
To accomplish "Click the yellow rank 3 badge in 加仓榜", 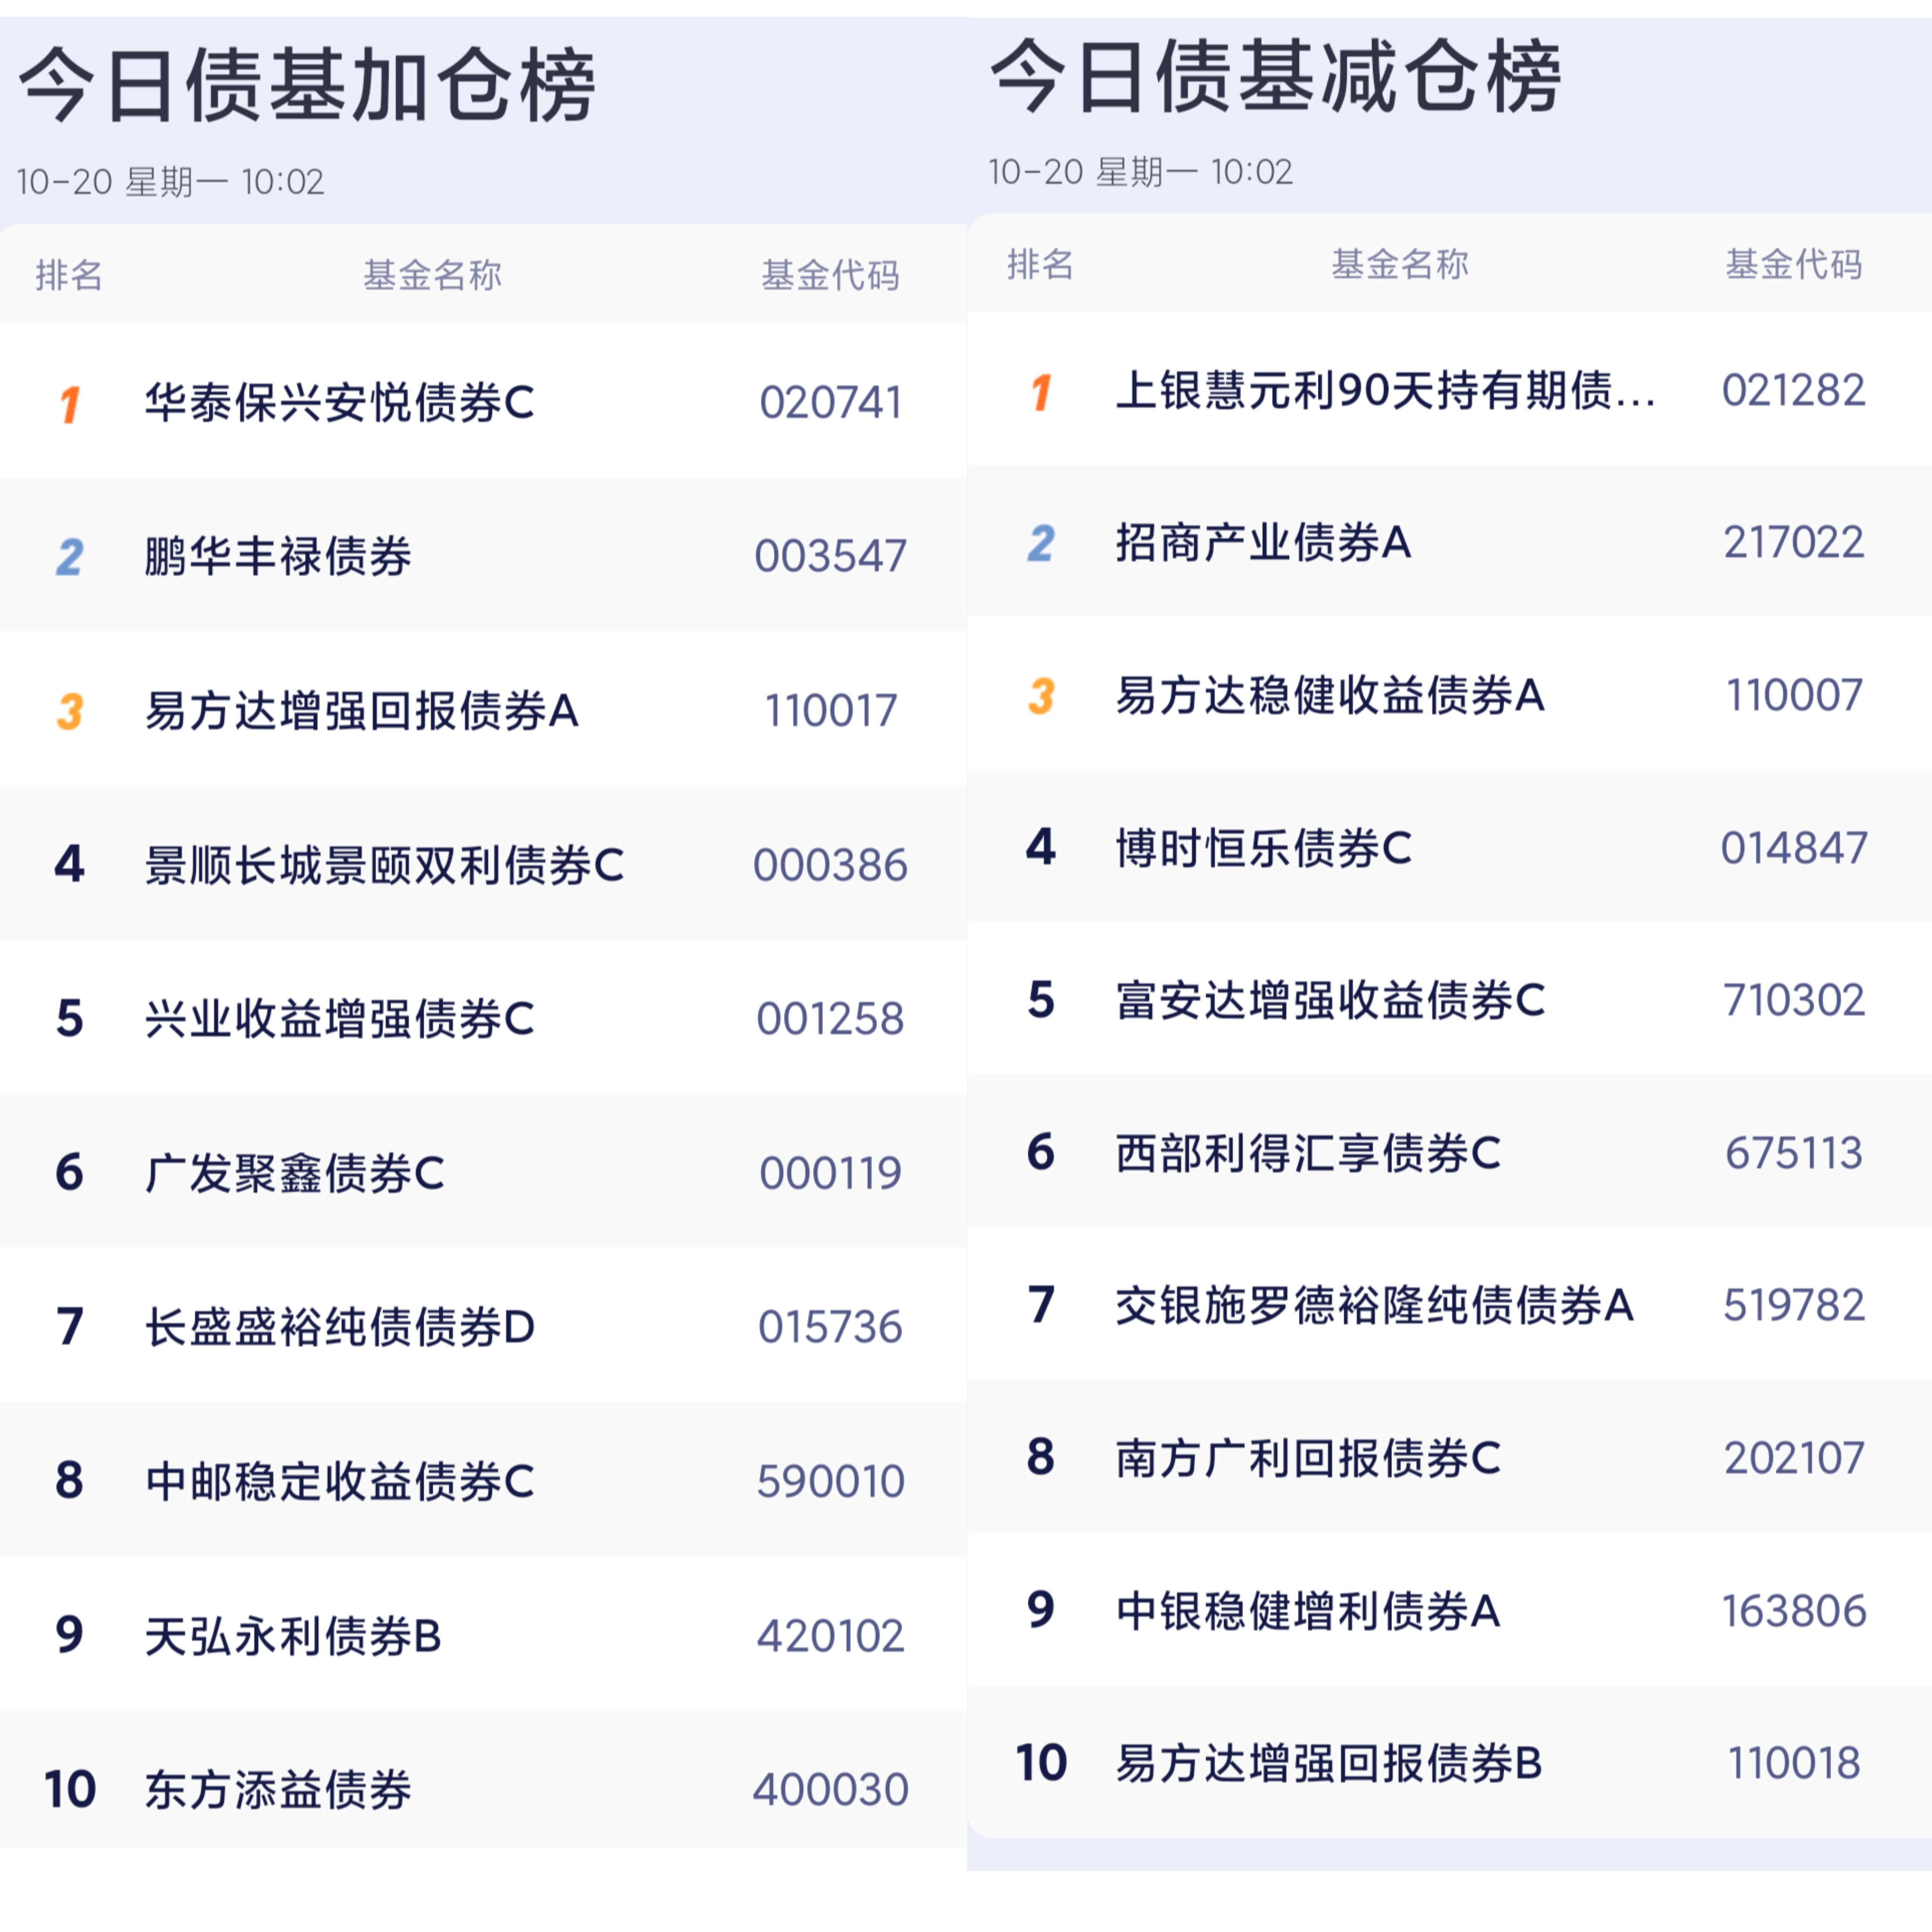I will pos(69,711).
